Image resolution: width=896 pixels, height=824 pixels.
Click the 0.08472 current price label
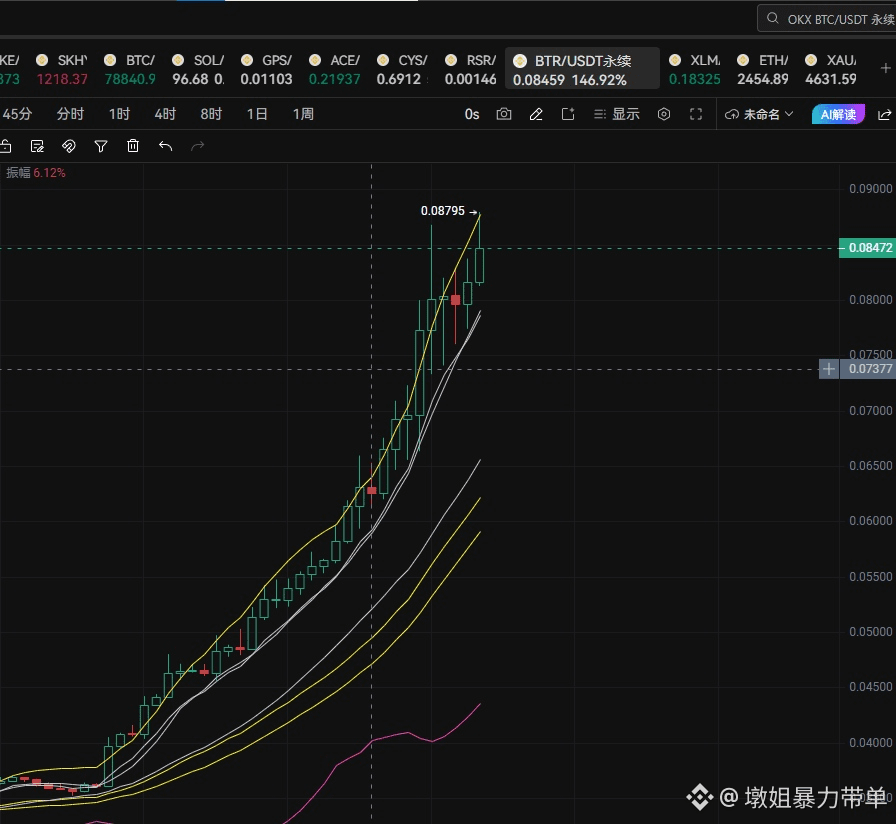(x=867, y=248)
